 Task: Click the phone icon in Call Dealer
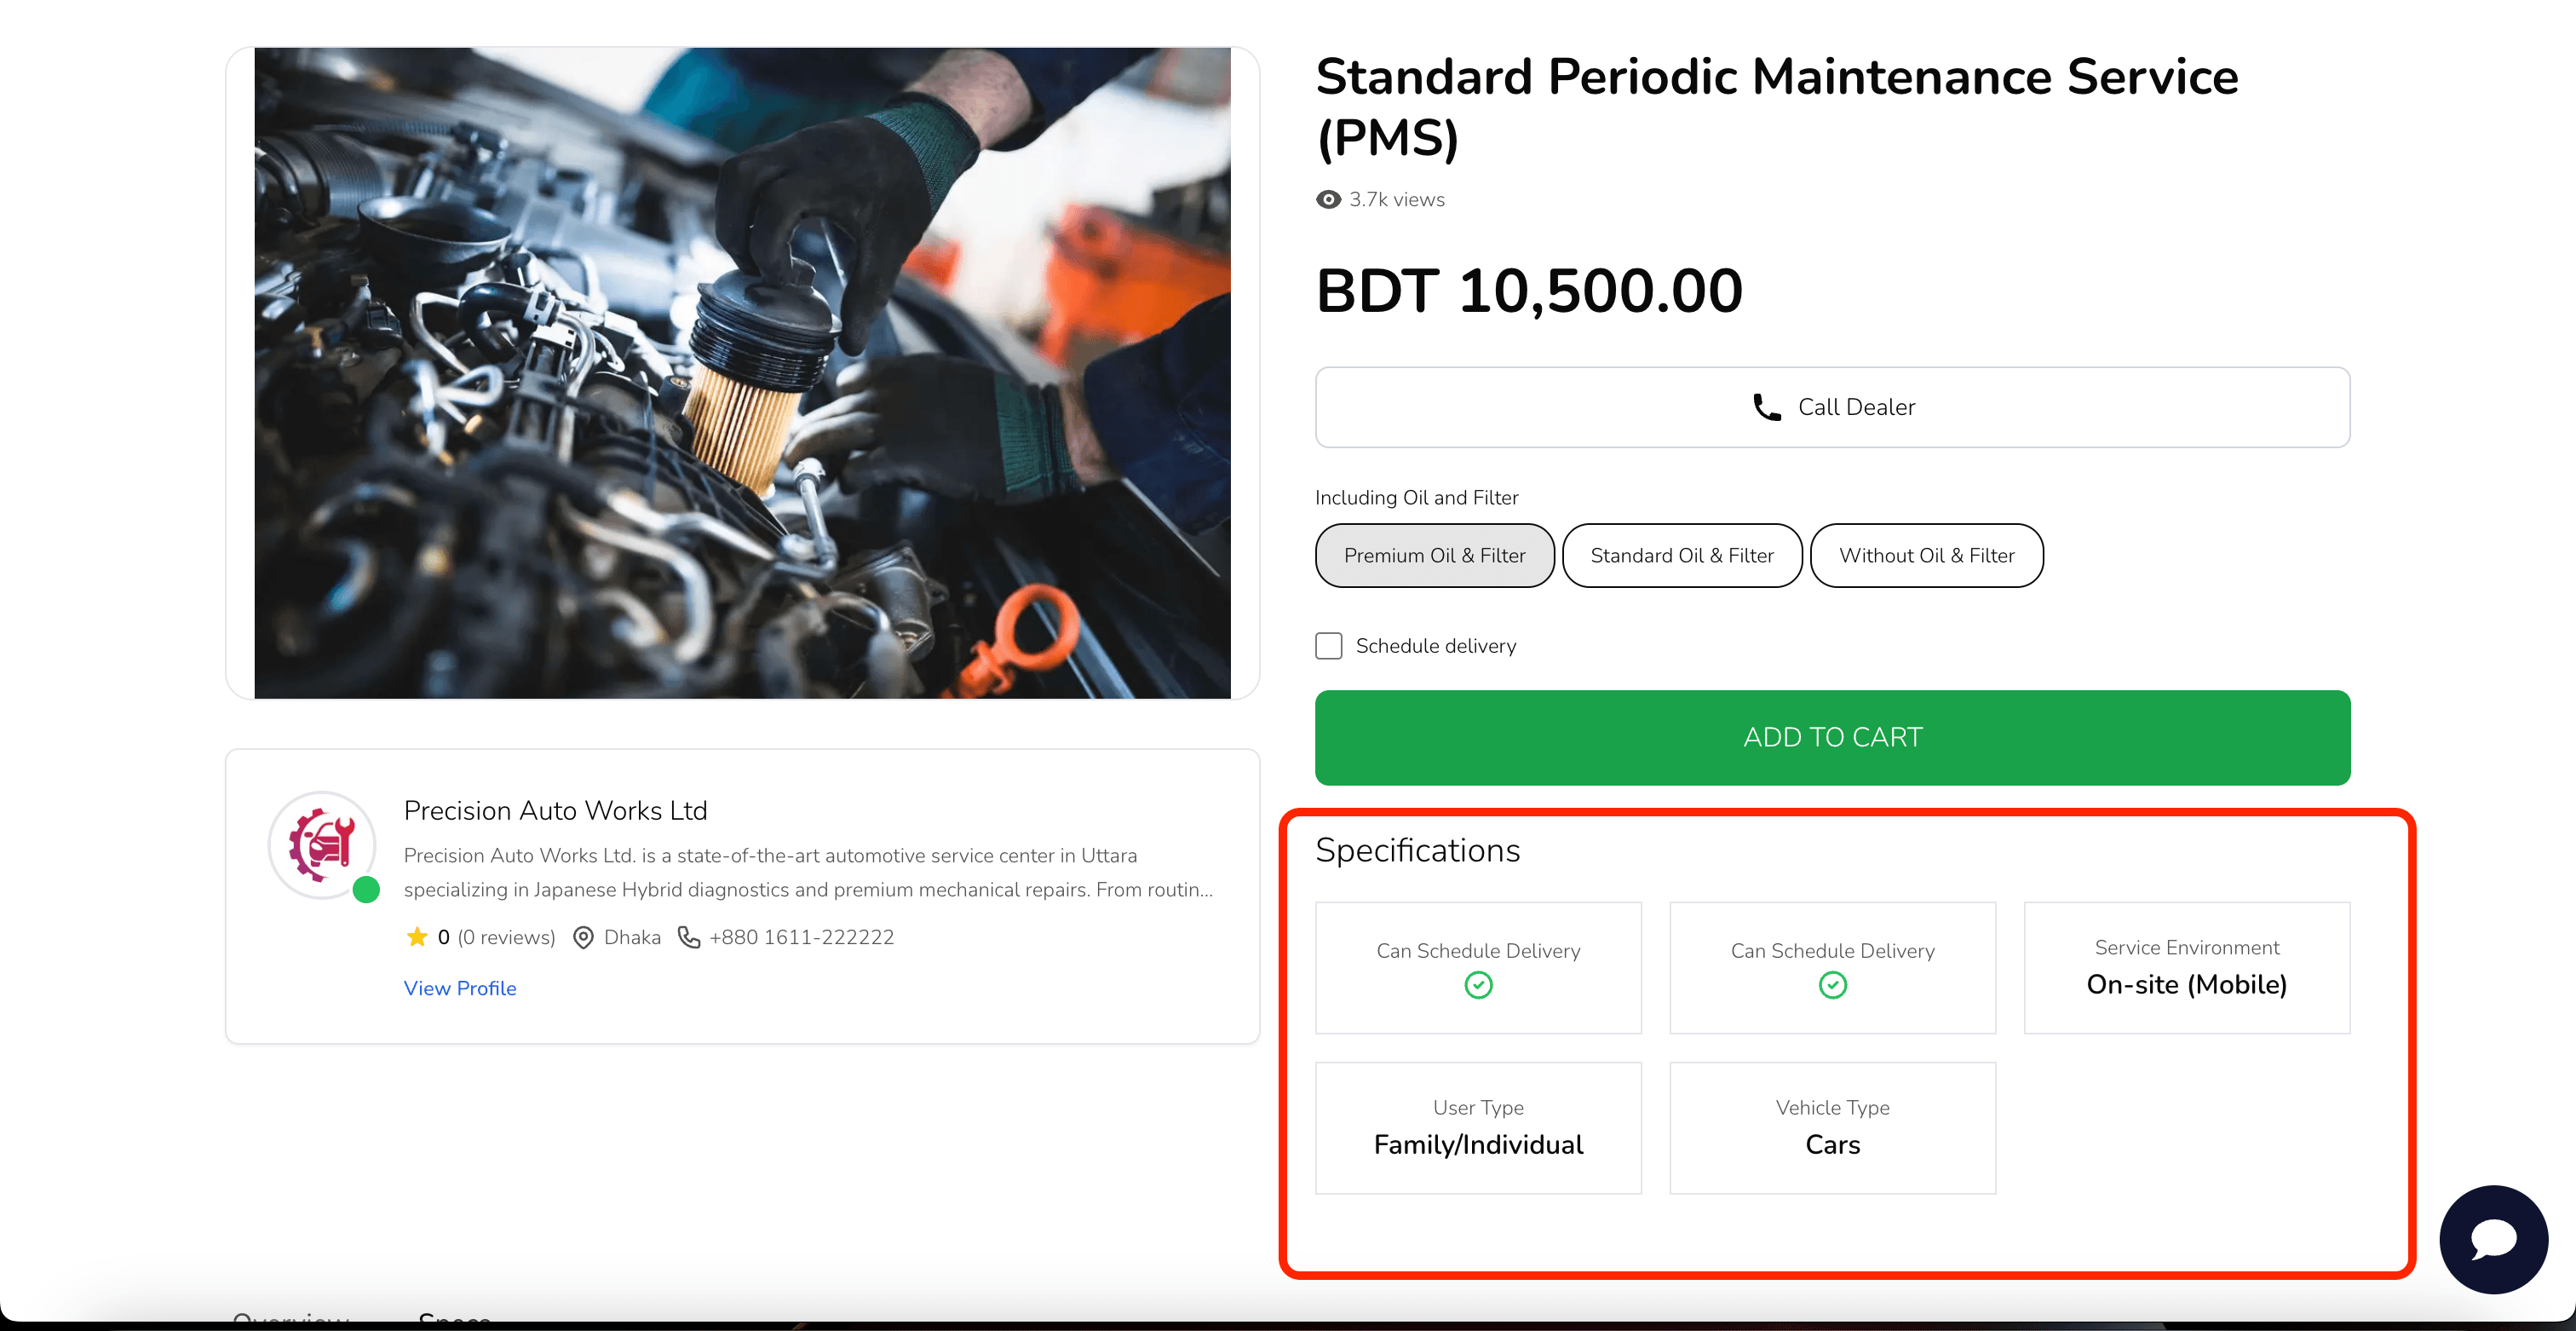pyautogui.click(x=1766, y=407)
